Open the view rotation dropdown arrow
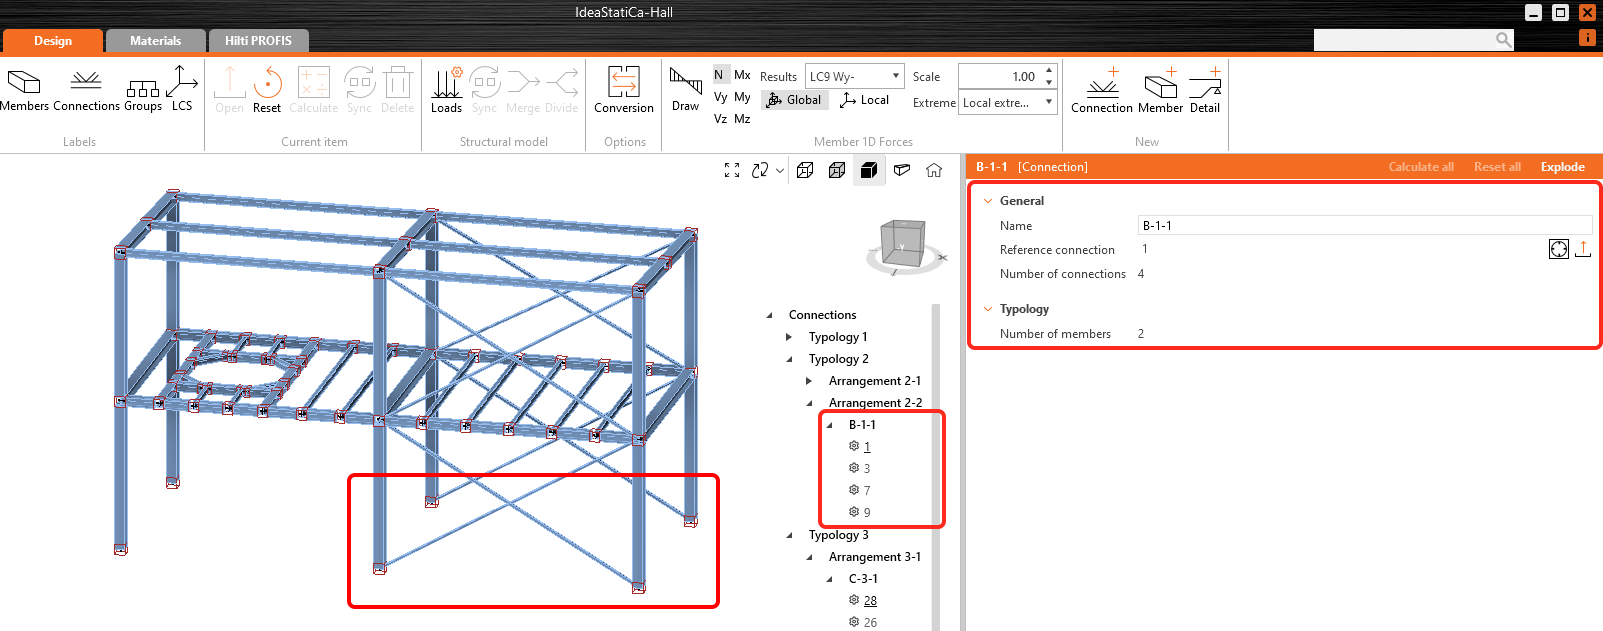Viewport: 1603px width, 631px height. tap(780, 171)
